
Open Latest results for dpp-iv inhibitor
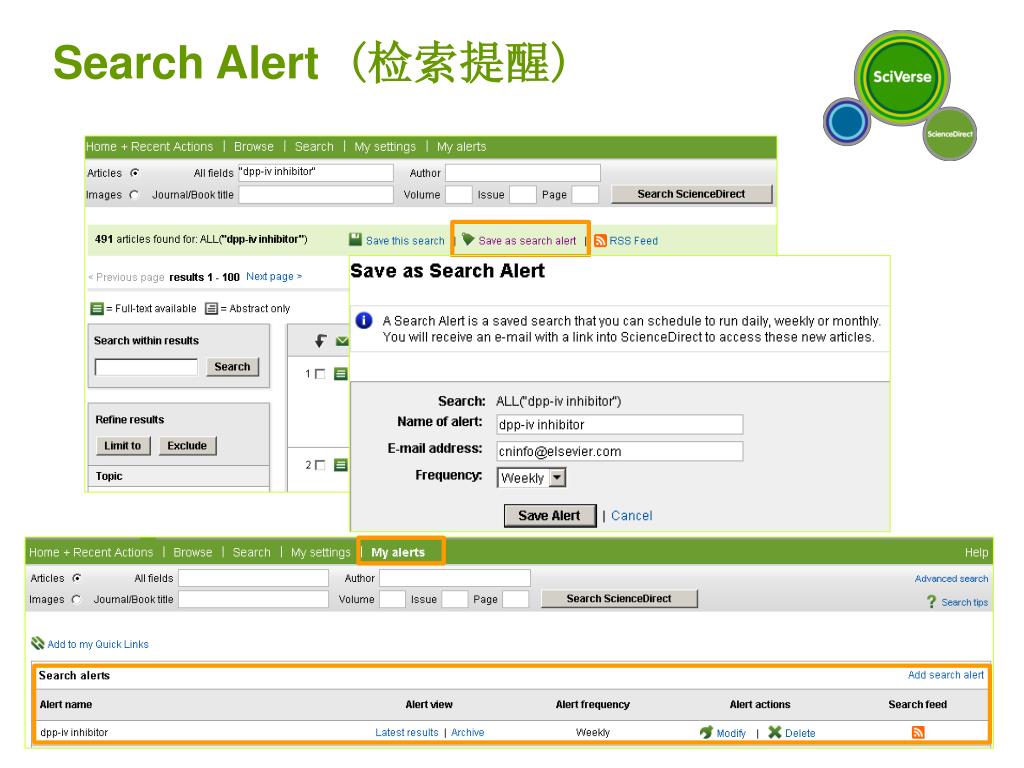pos(406,732)
